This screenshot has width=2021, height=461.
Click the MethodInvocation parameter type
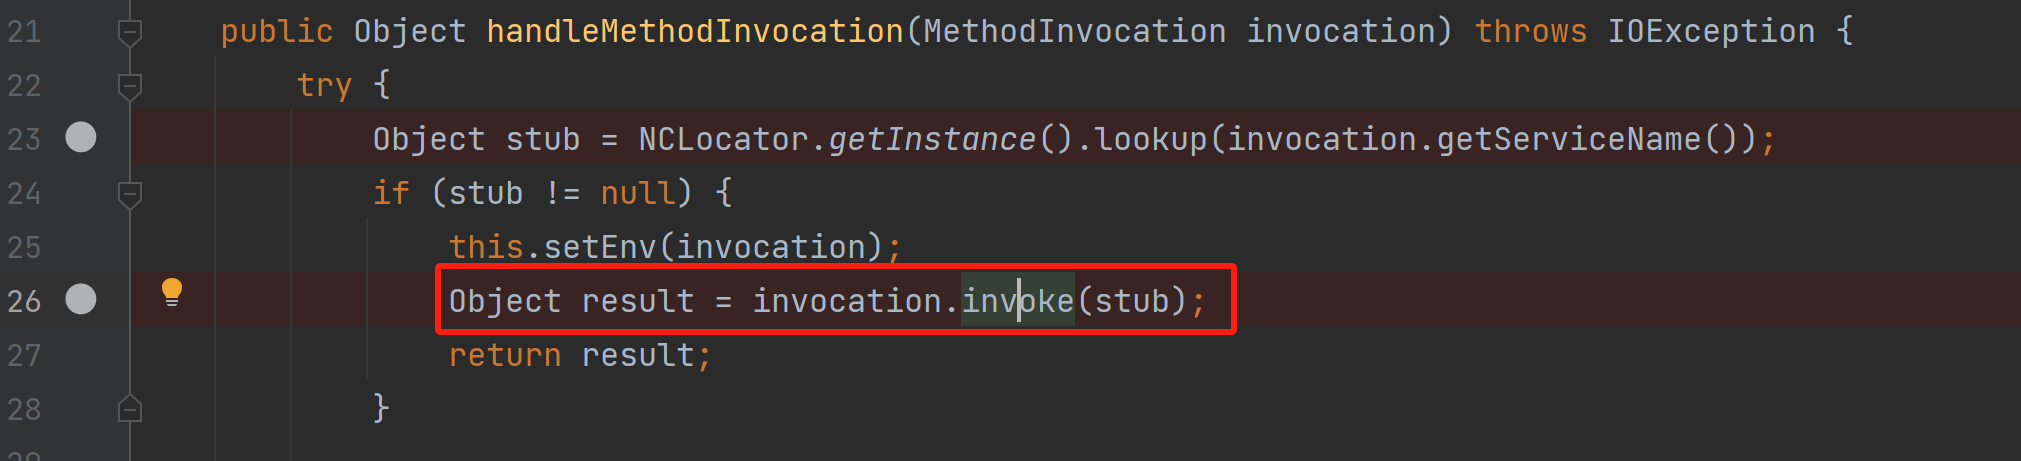click(x=1074, y=32)
